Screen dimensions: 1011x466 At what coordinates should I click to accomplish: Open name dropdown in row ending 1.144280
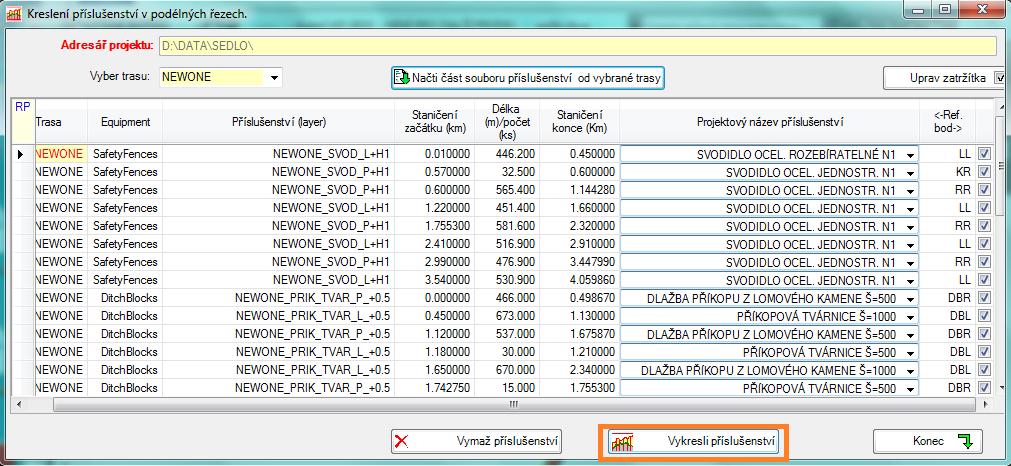pos(910,191)
